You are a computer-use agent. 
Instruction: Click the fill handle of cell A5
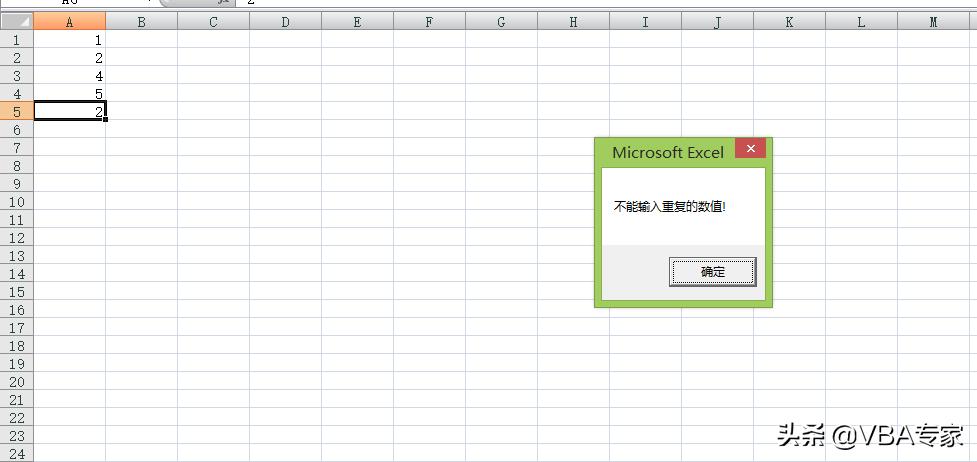[106, 119]
